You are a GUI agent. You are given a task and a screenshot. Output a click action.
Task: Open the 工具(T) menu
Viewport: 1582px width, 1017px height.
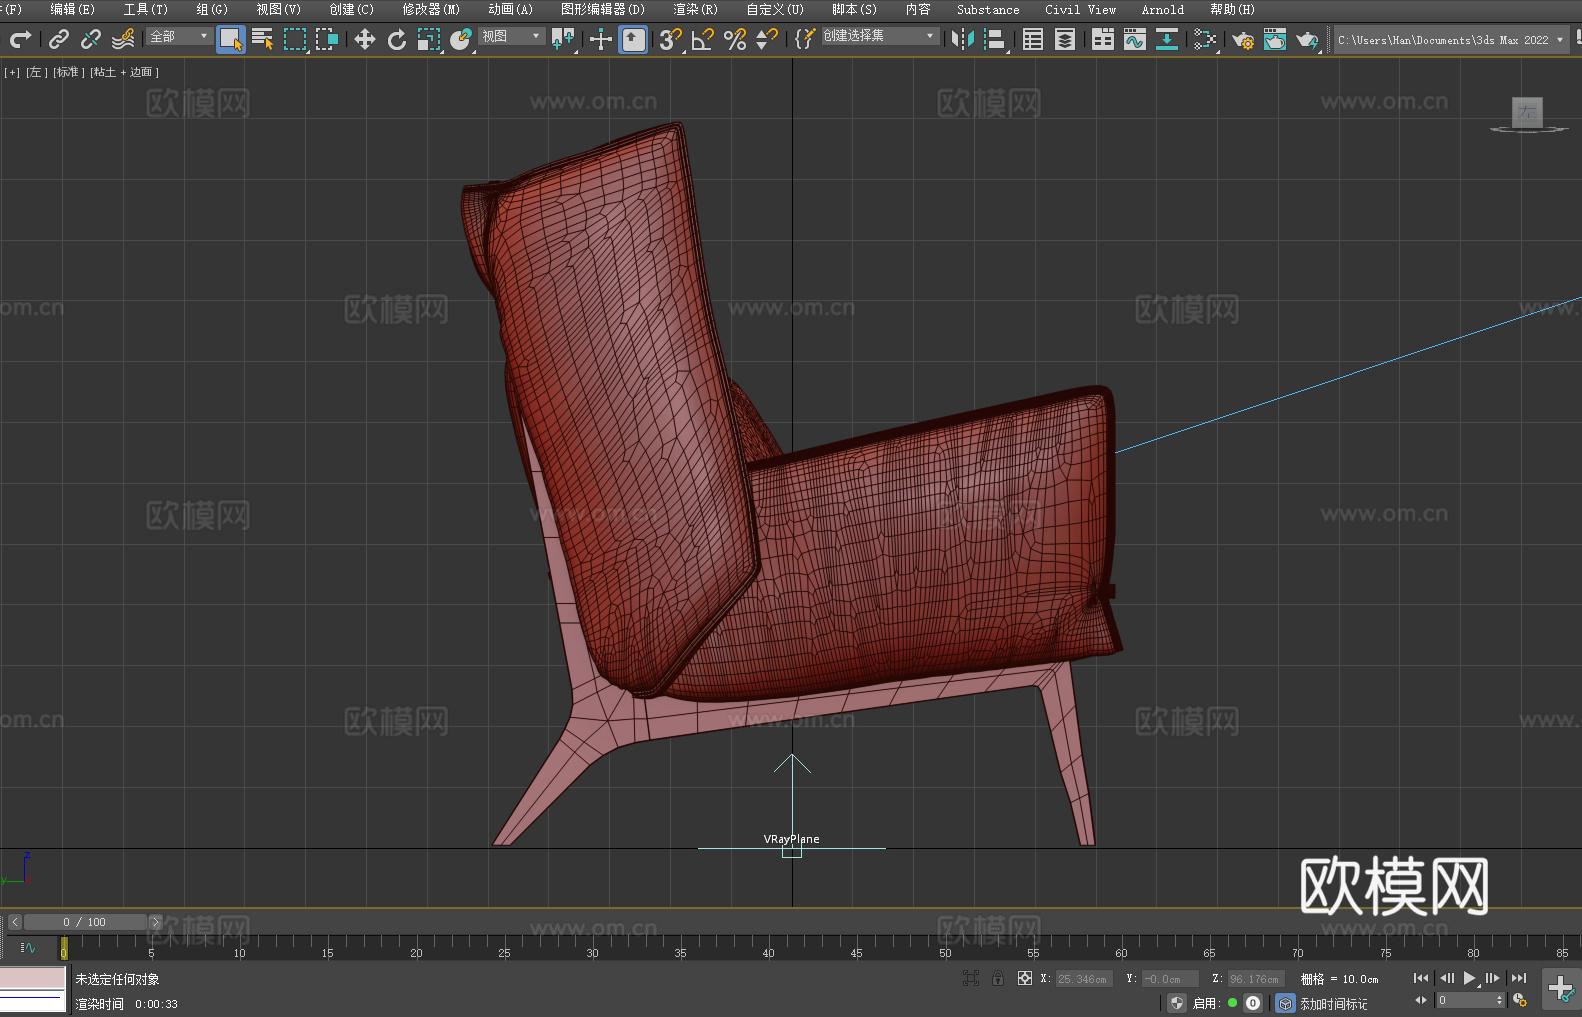coord(146,9)
